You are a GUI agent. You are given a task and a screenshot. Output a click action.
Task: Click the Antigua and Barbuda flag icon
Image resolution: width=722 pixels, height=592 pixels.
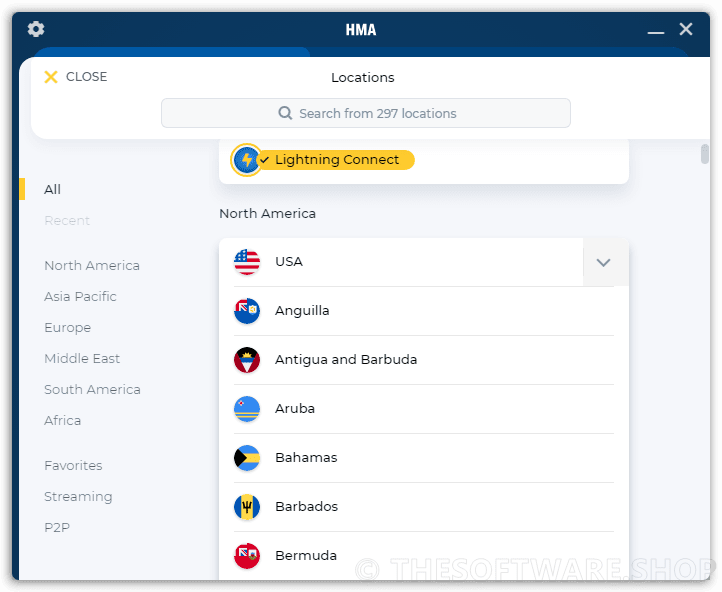247,360
